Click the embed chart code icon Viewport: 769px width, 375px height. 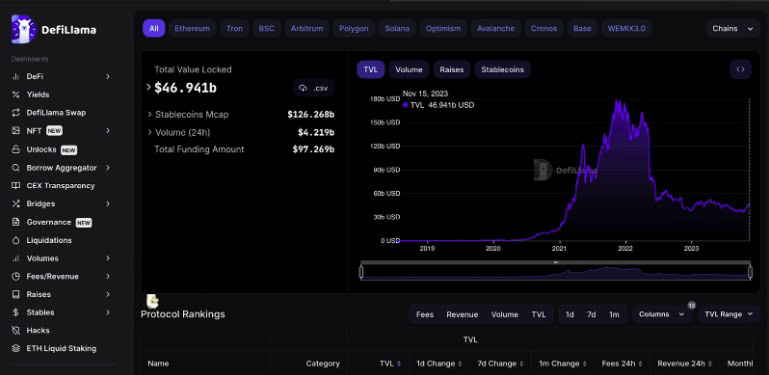pyautogui.click(x=741, y=70)
